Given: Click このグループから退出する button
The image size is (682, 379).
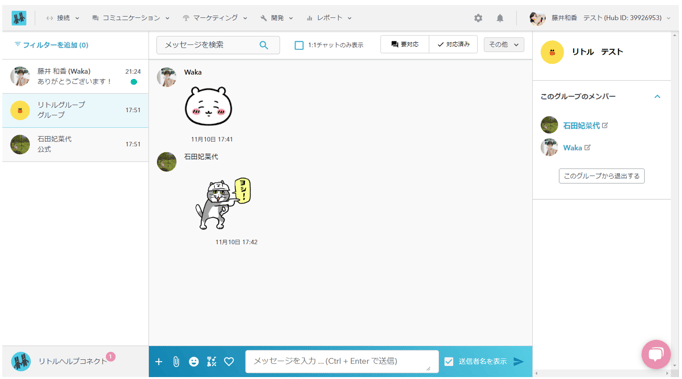Looking at the screenshot, I should tap(602, 176).
